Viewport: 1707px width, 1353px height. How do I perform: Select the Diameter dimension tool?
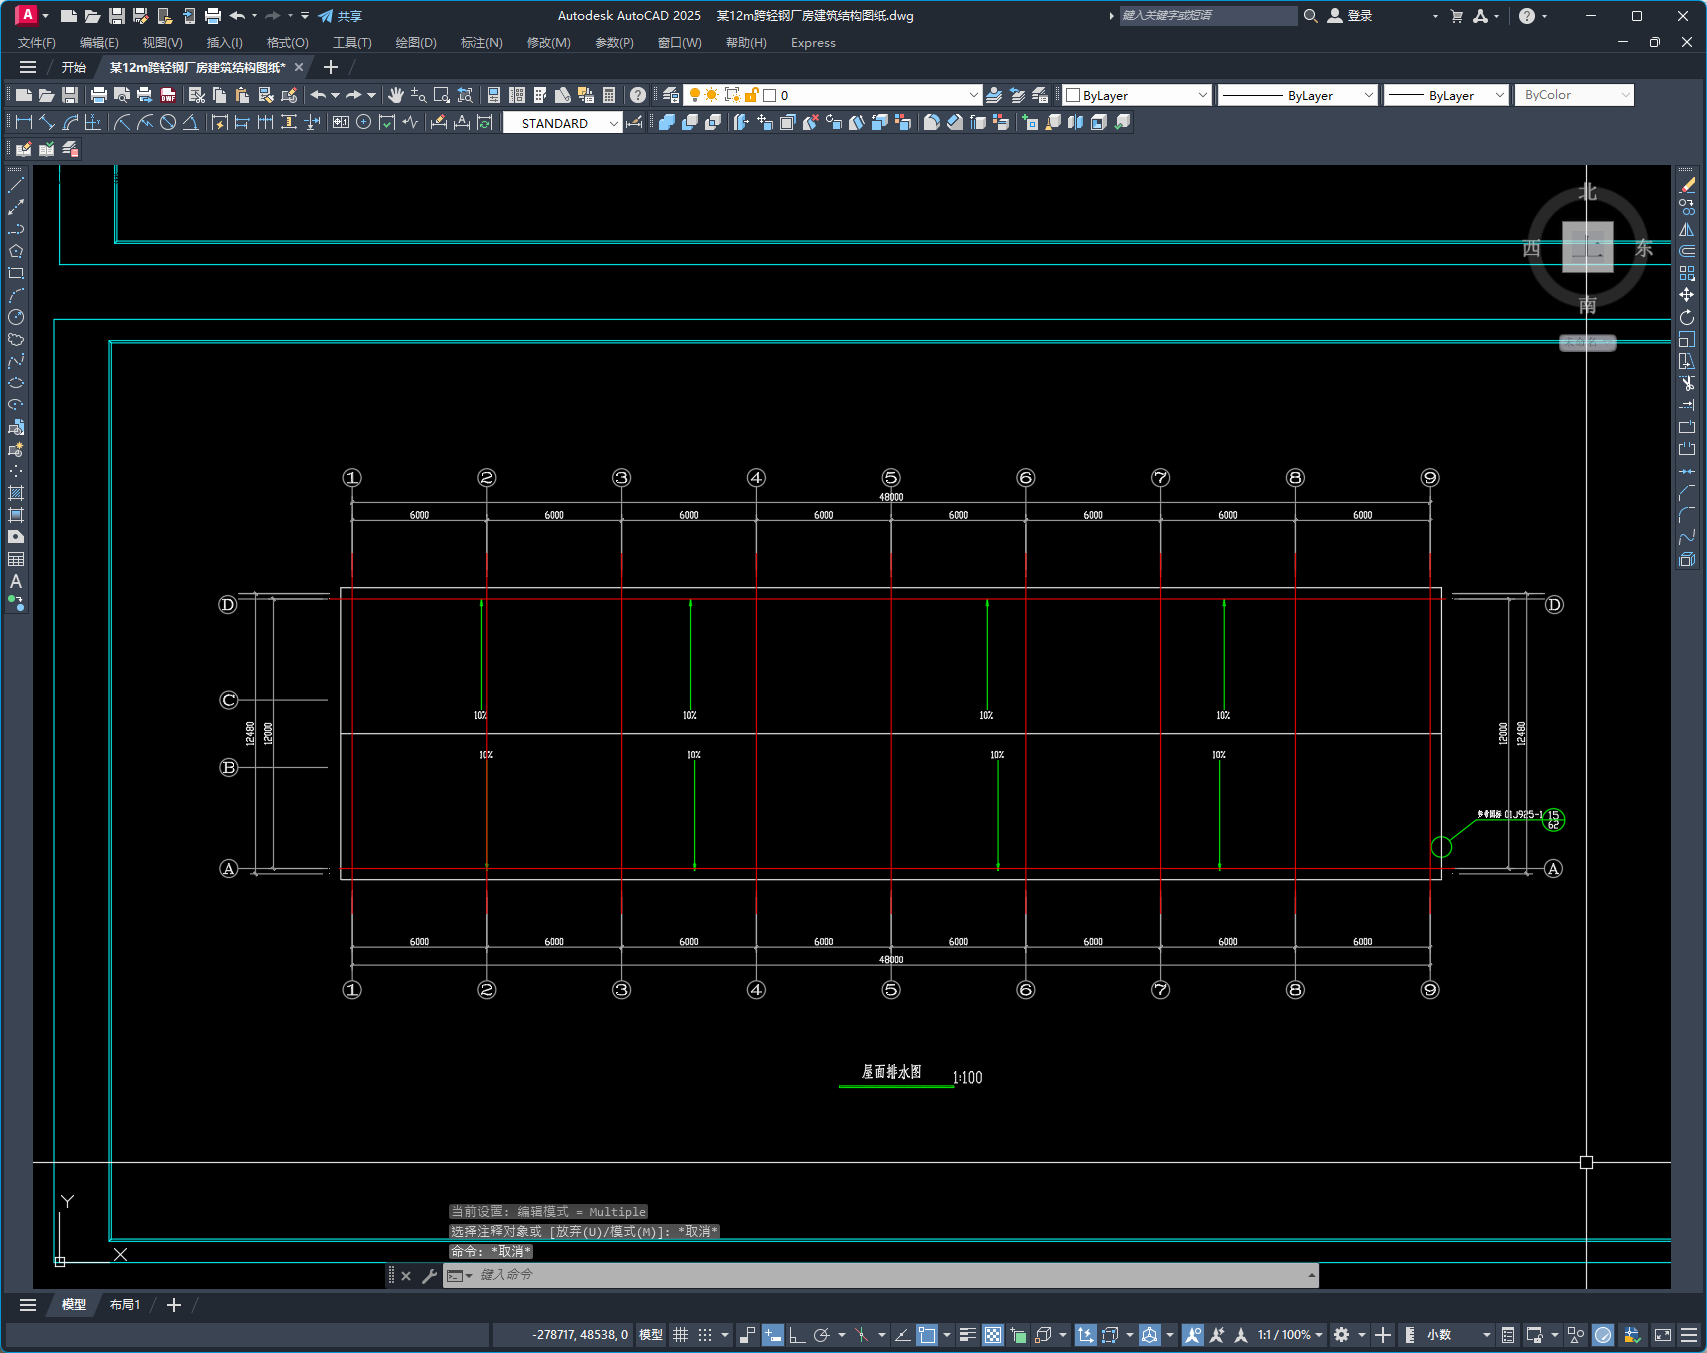point(168,122)
